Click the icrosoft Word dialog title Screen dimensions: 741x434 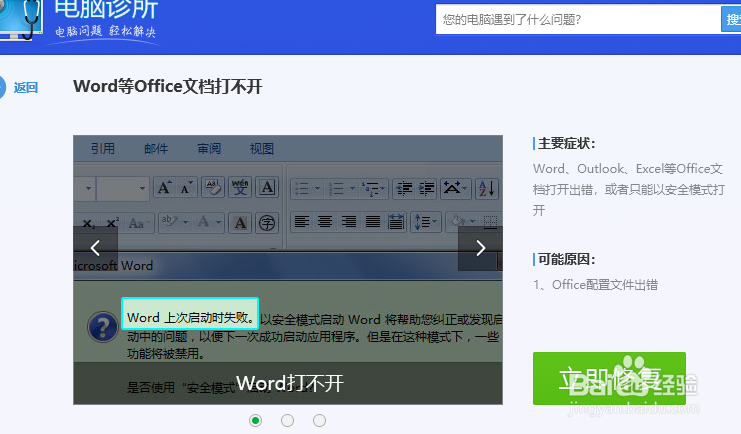pyautogui.click(x=113, y=266)
